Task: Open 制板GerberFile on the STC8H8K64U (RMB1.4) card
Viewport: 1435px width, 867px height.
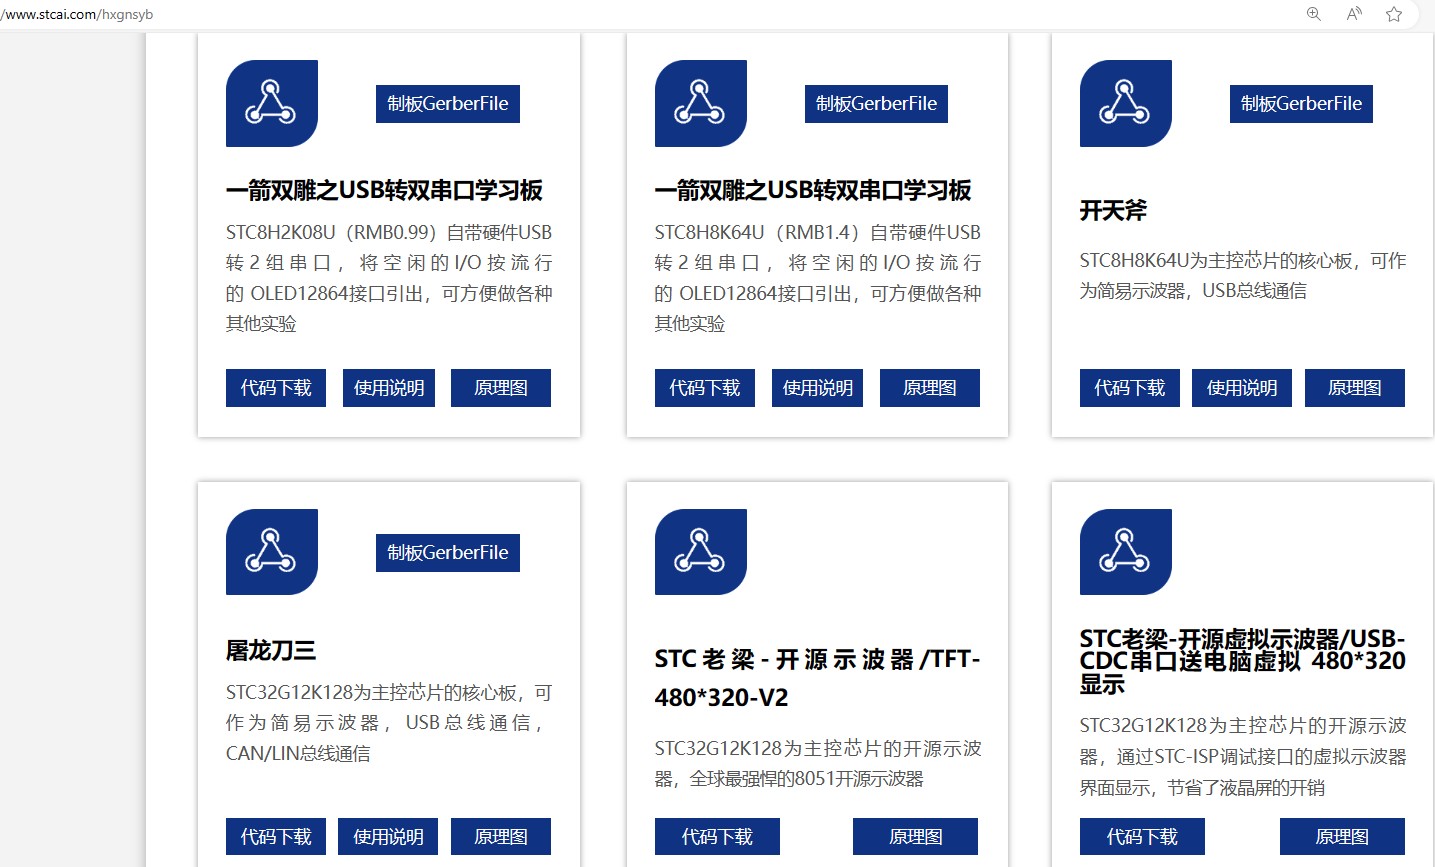Action: (x=876, y=104)
